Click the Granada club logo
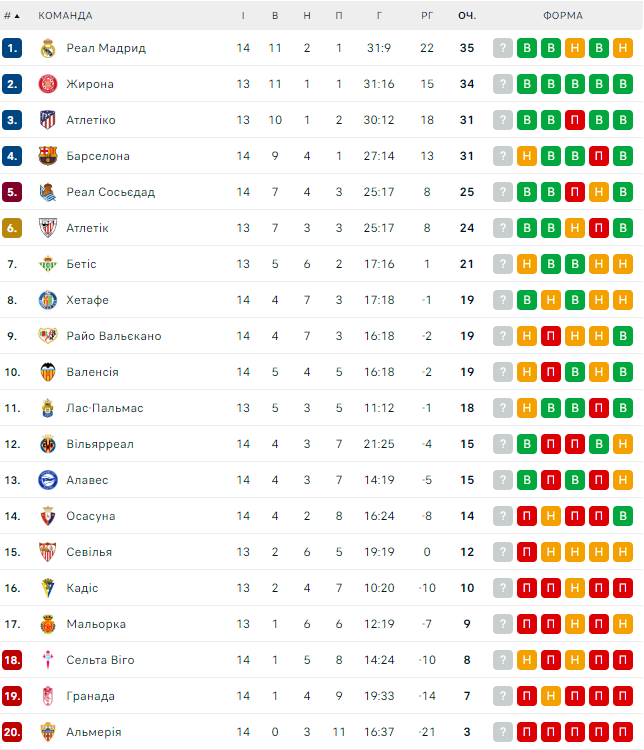This screenshot has width=644, height=750. 47,696
